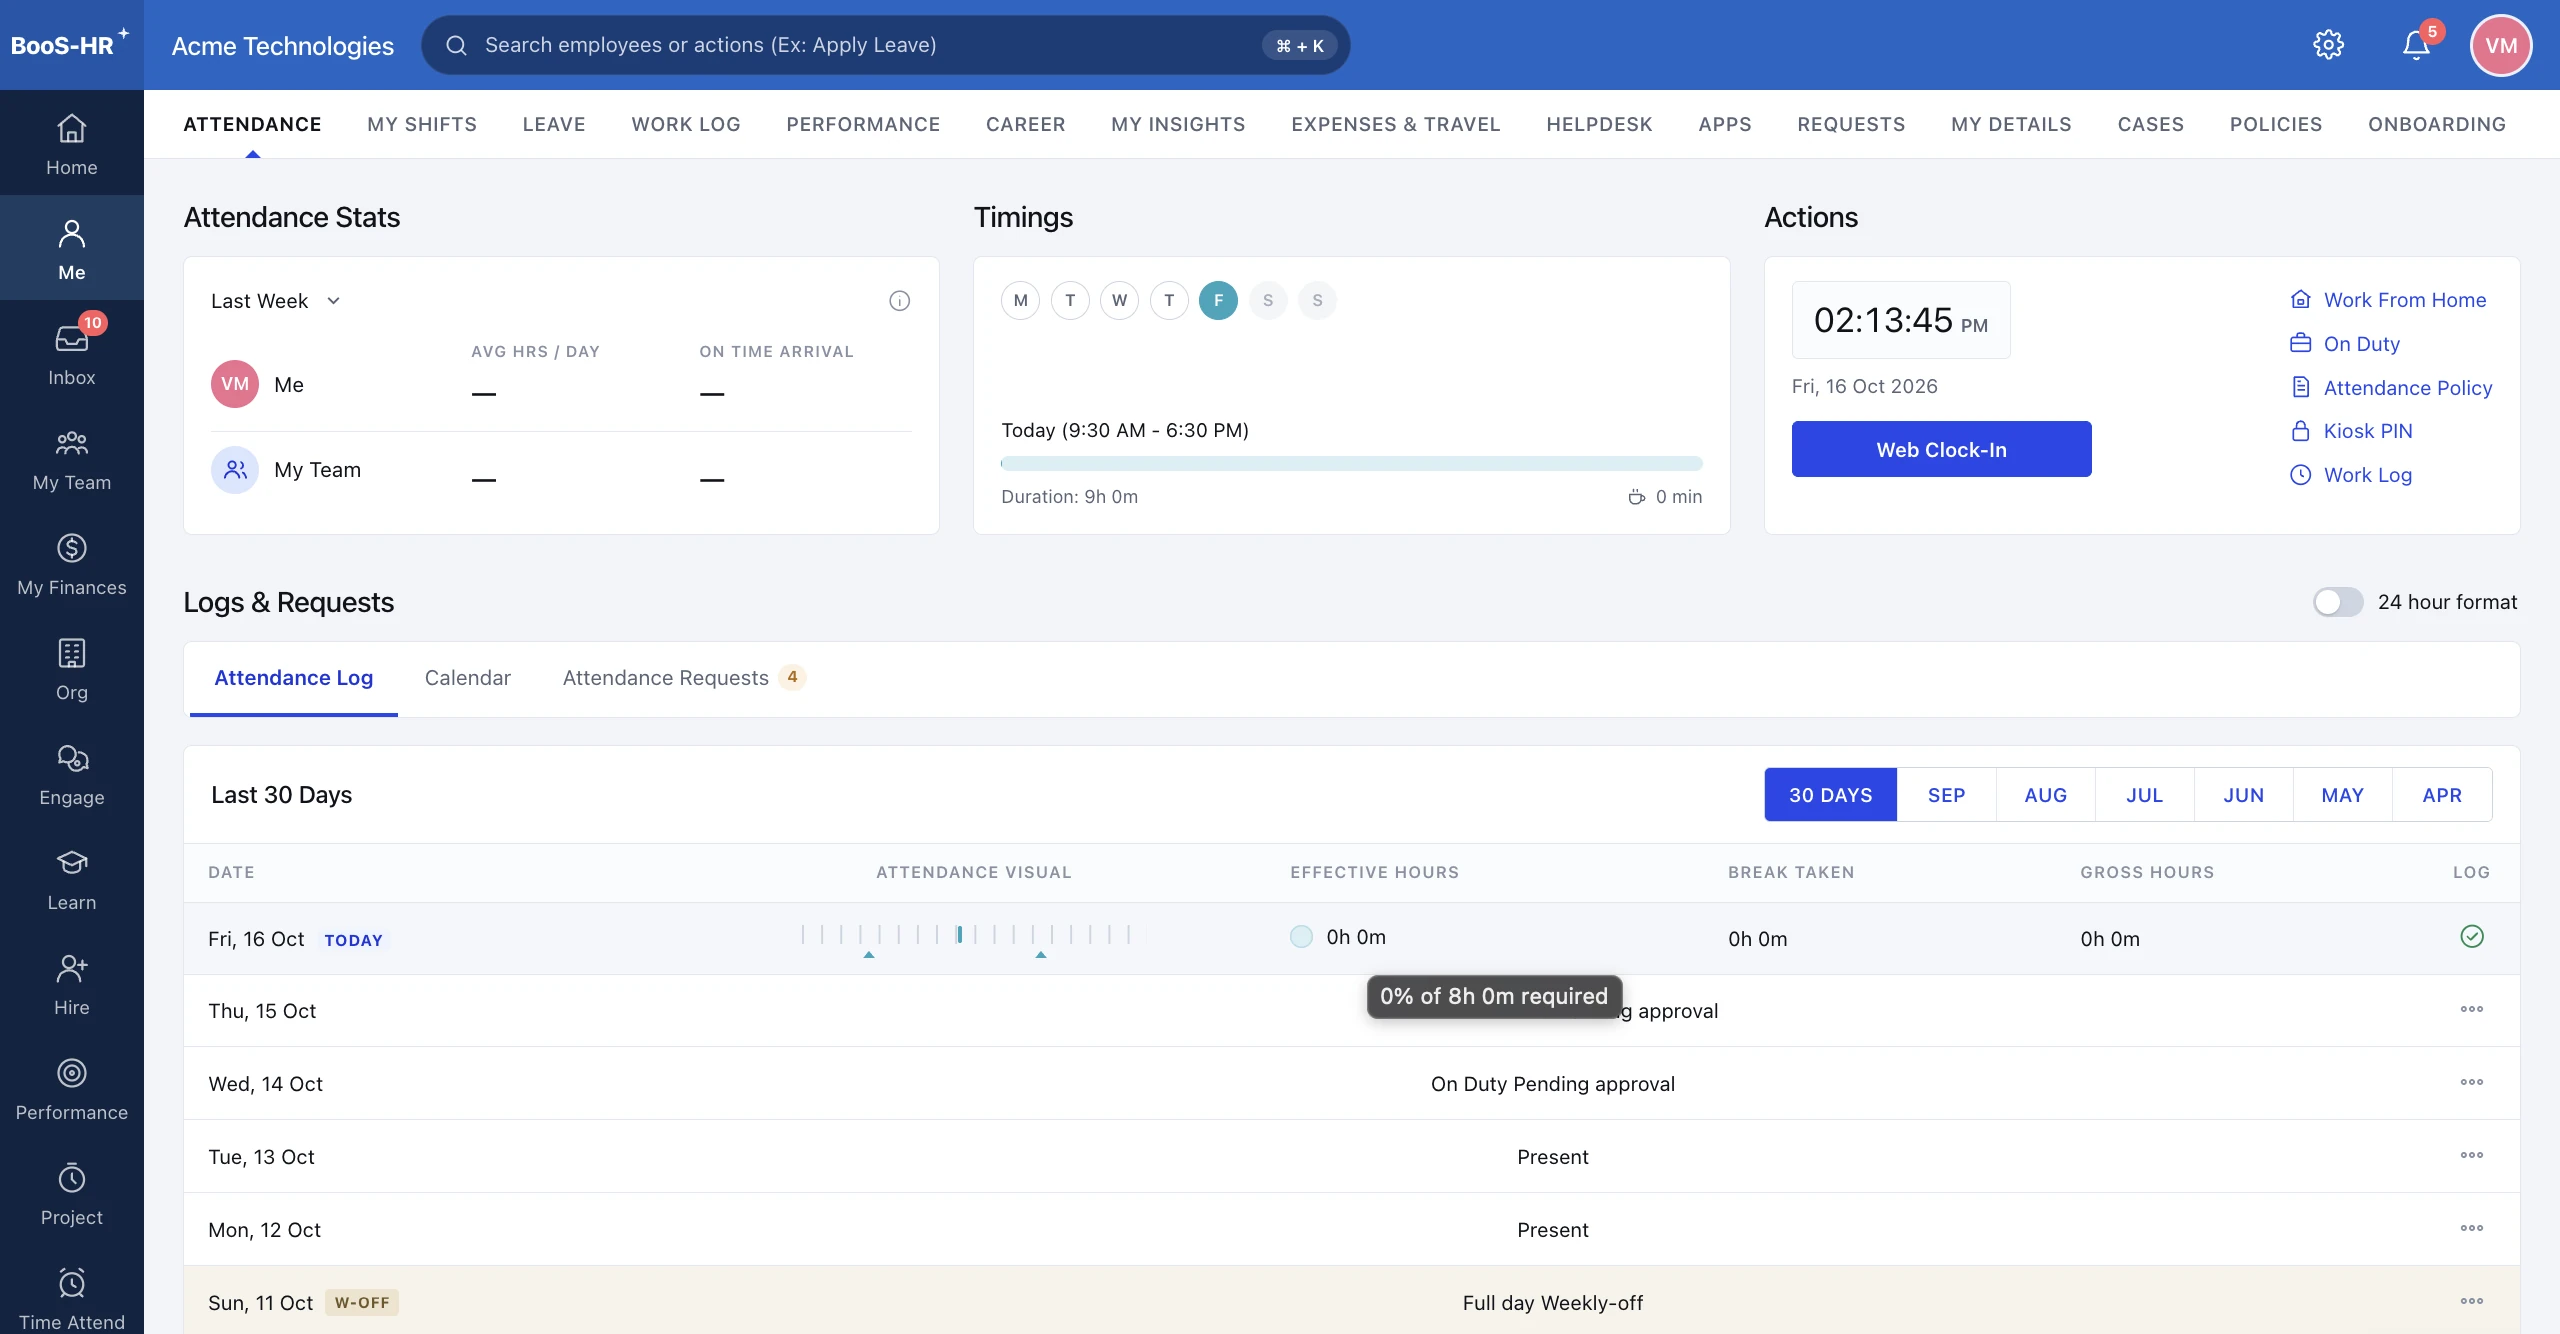This screenshot has height=1334, width=2560.
Task: Go to Org in the sidebar
Action: click(x=71, y=669)
